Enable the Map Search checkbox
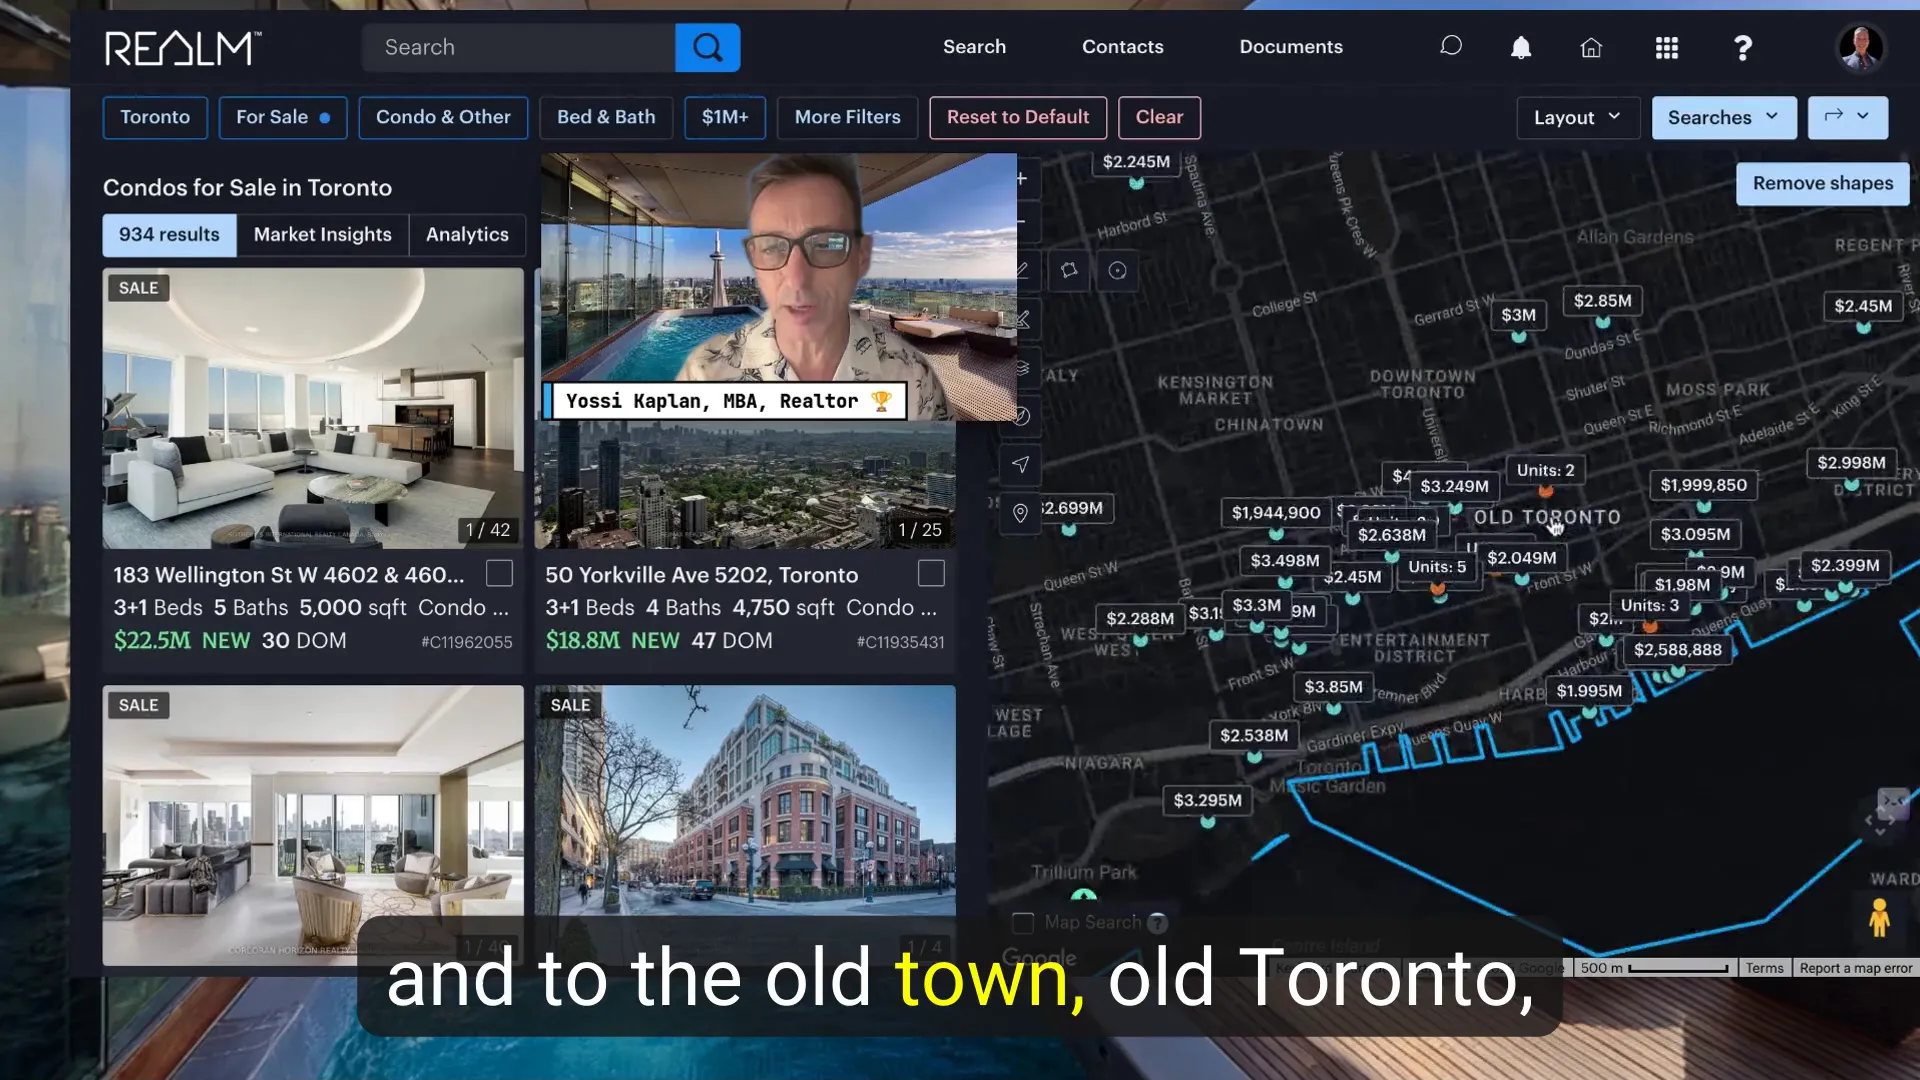1920x1080 pixels. click(x=1023, y=923)
